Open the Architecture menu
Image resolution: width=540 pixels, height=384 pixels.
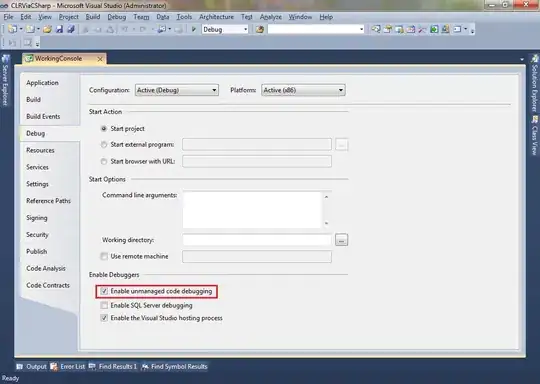click(216, 17)
